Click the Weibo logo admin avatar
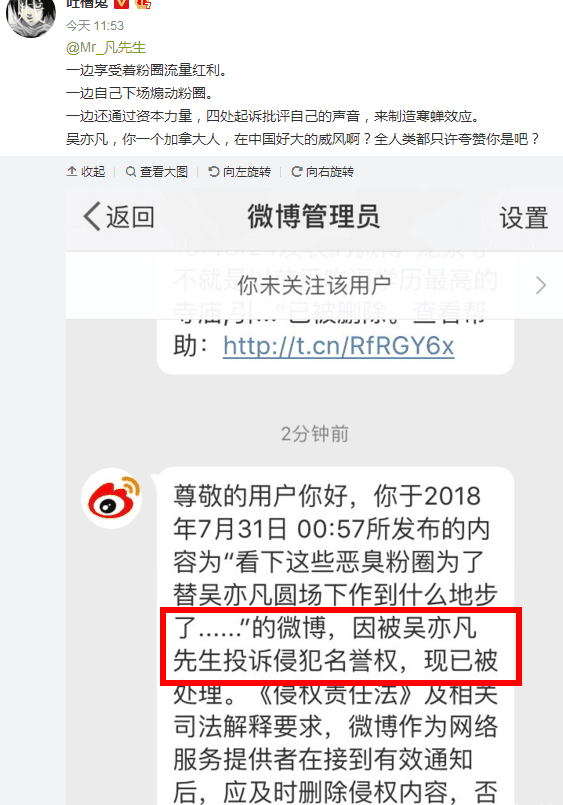Screen dimensions: 563x805 click(111, 498)
